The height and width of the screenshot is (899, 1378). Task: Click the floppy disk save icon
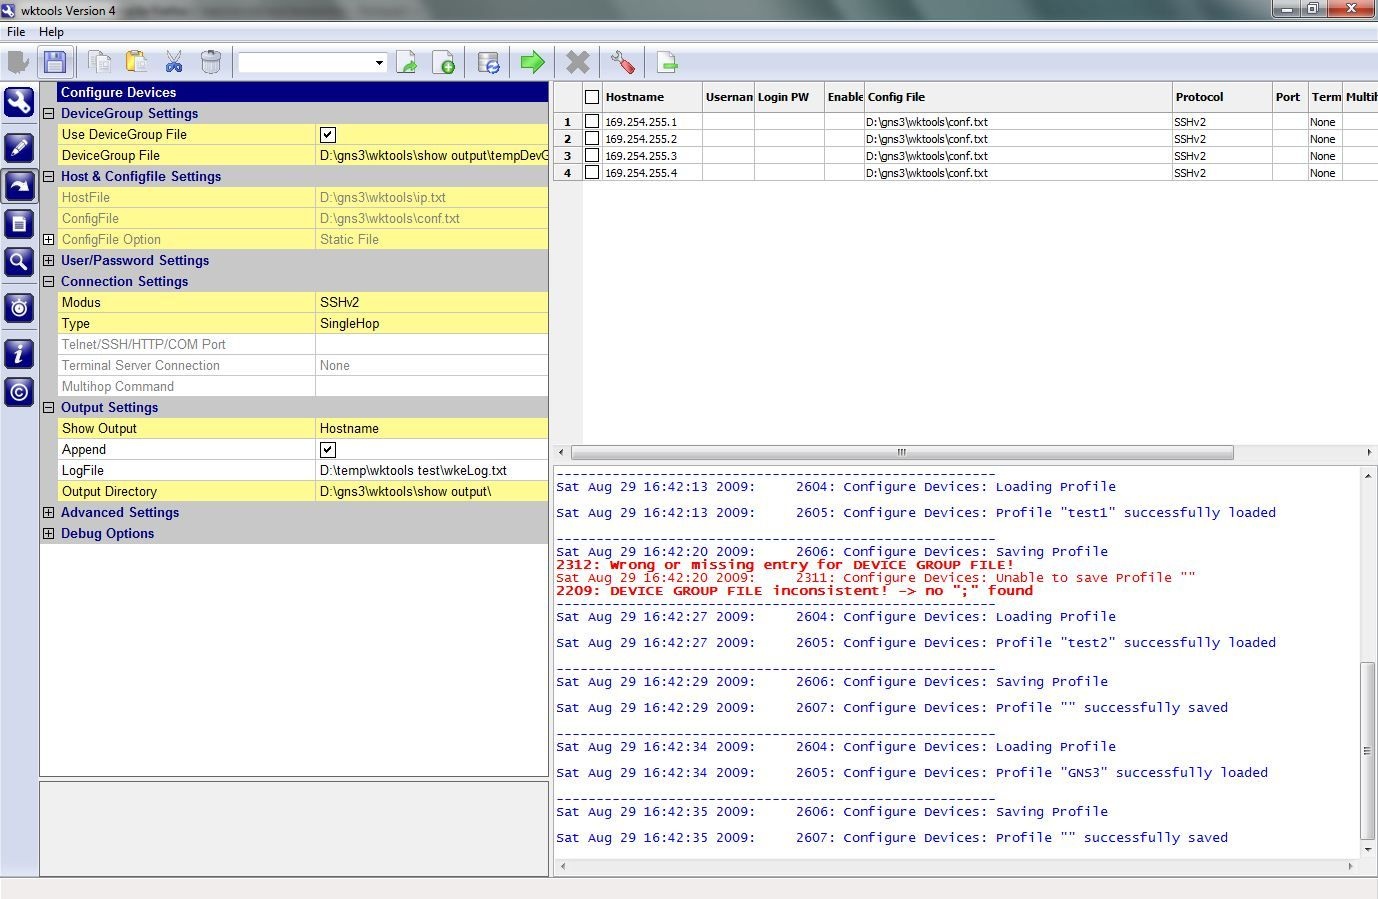55,62
